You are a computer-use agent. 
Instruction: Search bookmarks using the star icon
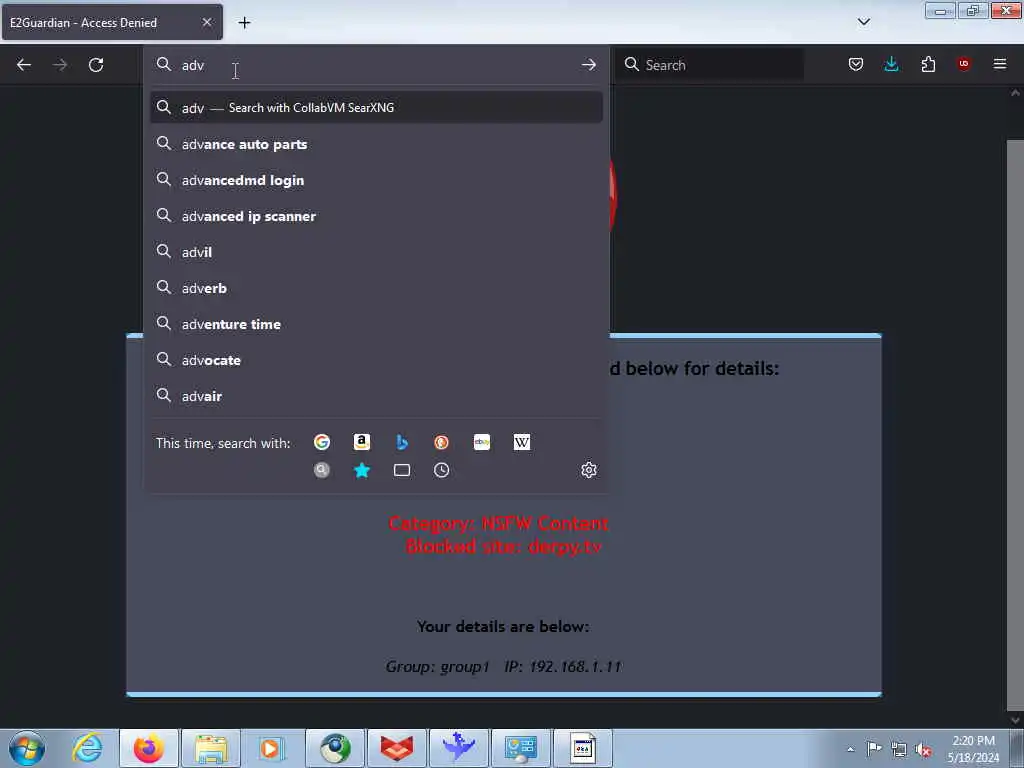pyautogui.click(x=362, y=470)
